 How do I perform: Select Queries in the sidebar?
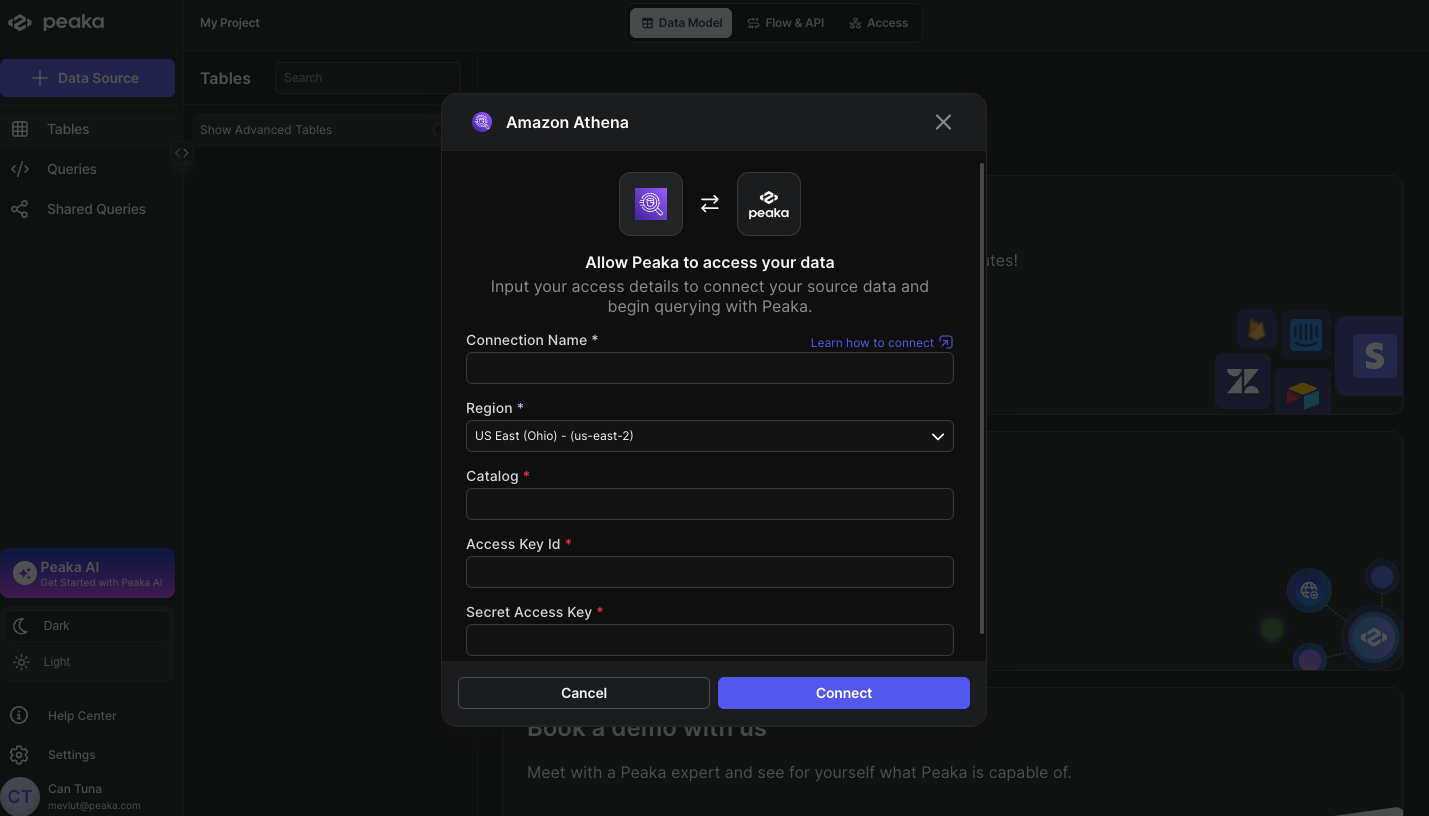[x=72, y=169]
